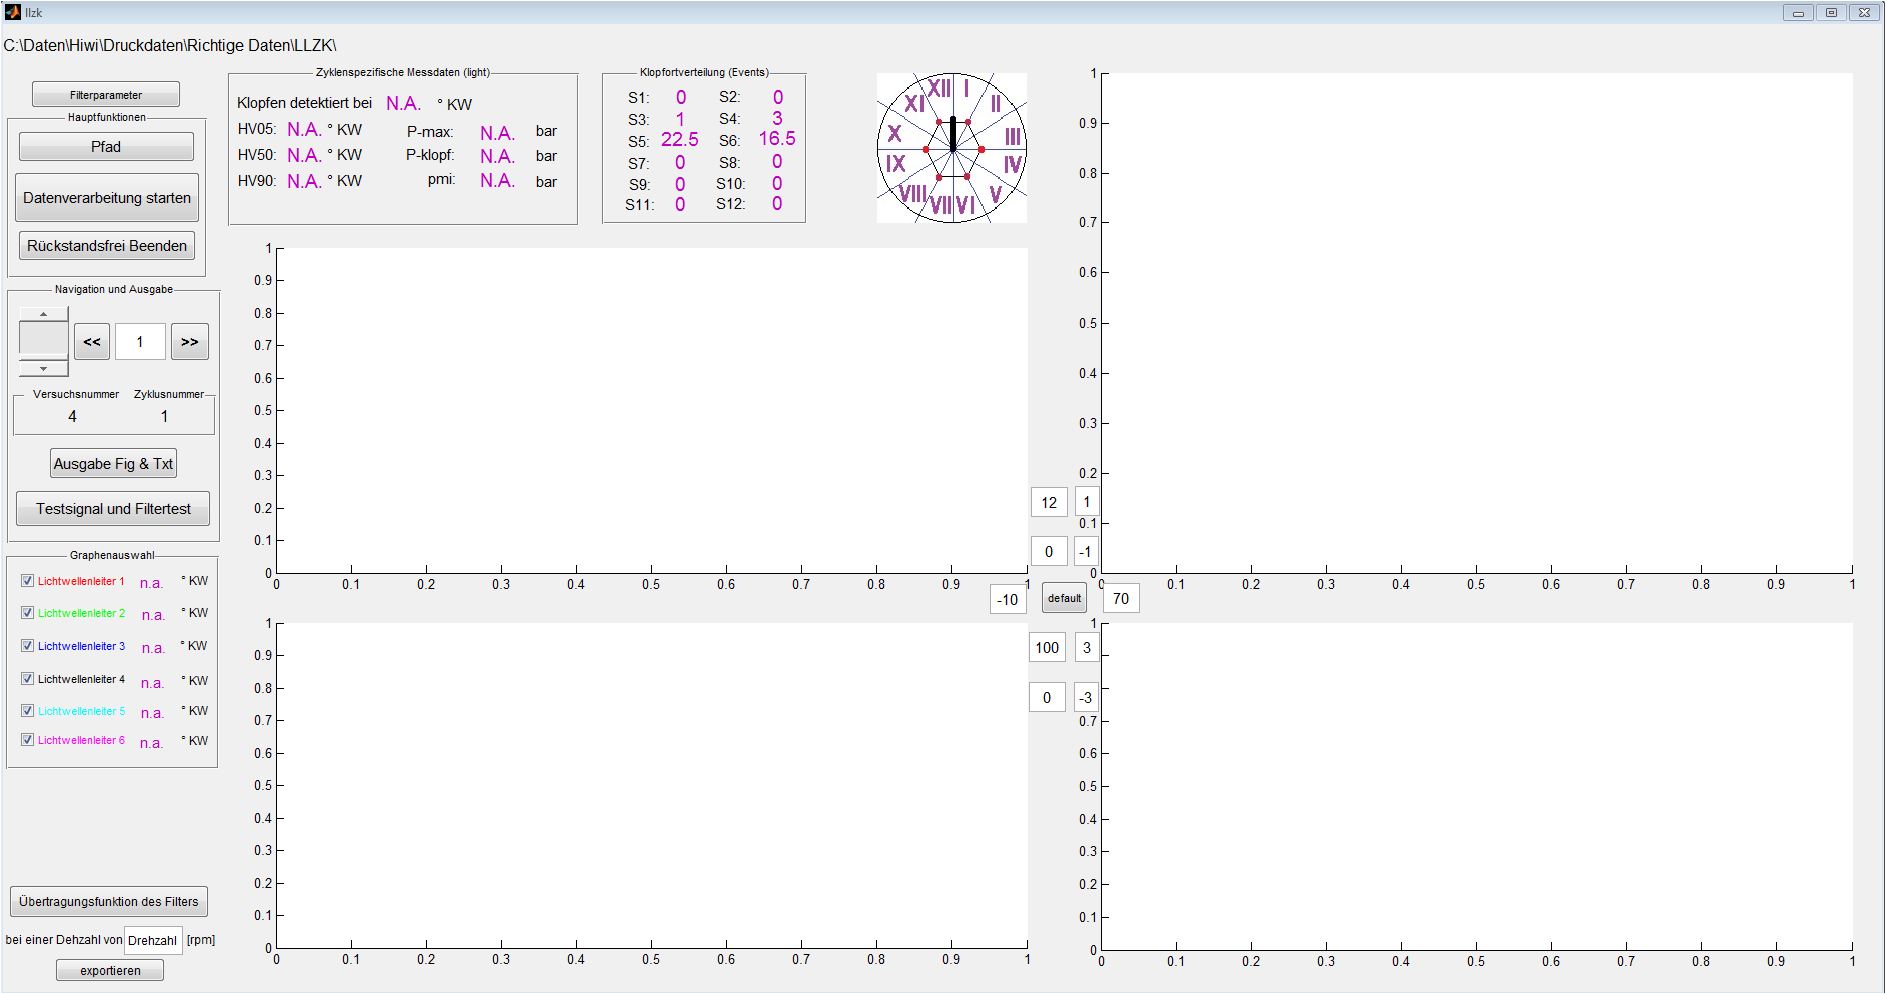Toggle Lichtwellenleiter 4 checkbox
Viewport: 1886px width, 994px height.
tap(28, 679)
